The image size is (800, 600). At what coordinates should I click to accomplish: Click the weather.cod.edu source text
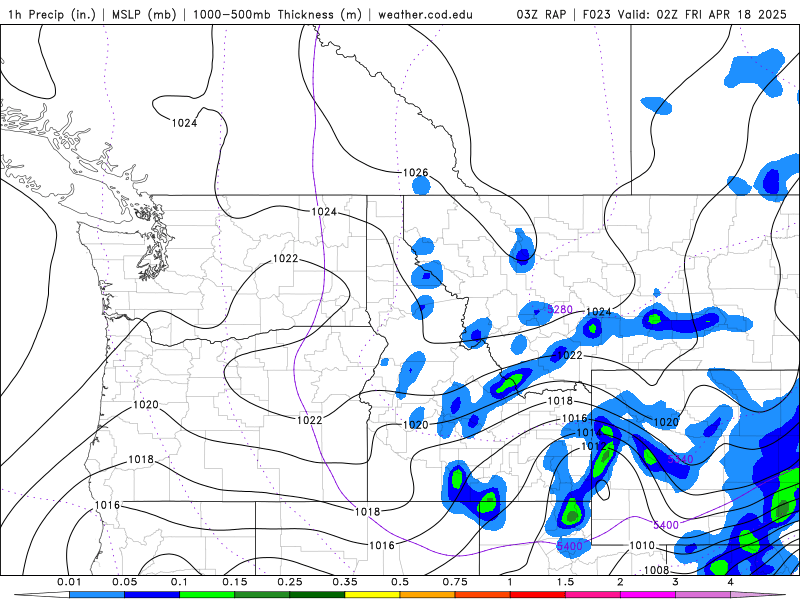[x=425, y=14]
